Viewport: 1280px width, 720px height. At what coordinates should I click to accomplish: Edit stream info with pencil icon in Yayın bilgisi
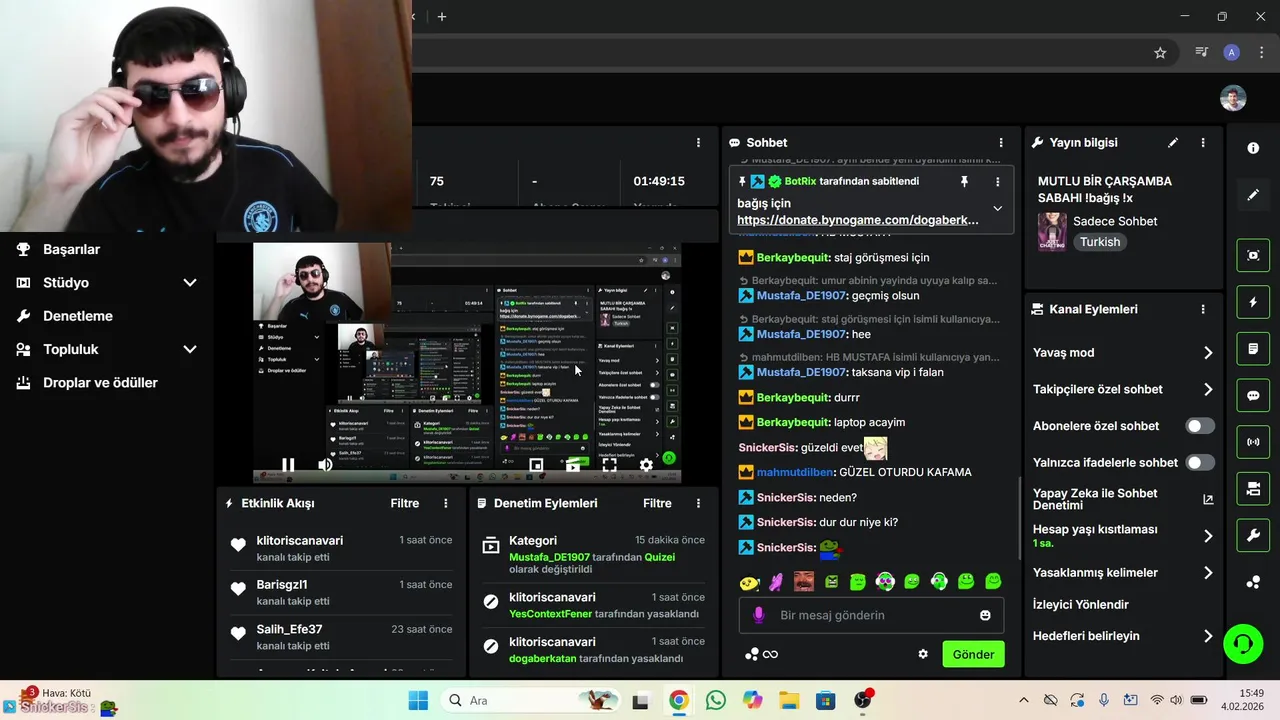1173,143
